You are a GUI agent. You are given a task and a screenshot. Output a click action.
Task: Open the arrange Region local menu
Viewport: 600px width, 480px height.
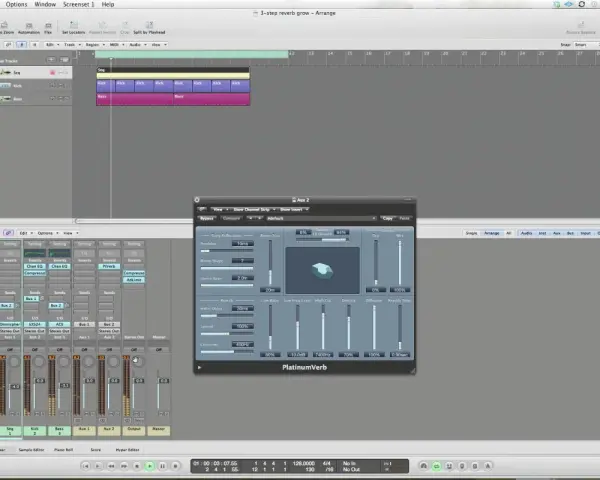95,45
